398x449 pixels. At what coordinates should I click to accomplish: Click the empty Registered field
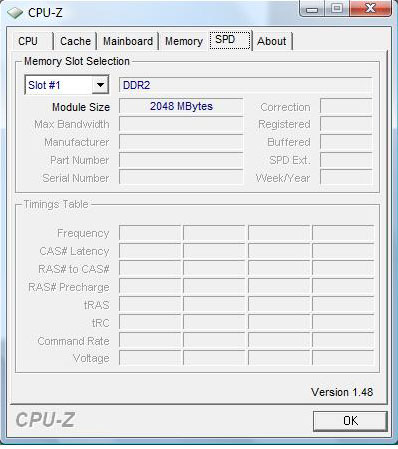click(346, 124)
